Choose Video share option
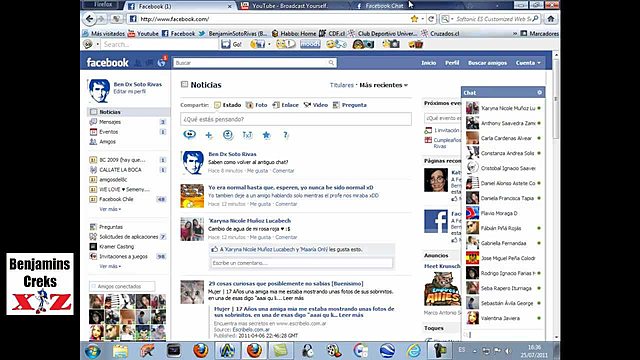This screenshot has height=360, width=640. pyautogui.click(x=316, y=105)
